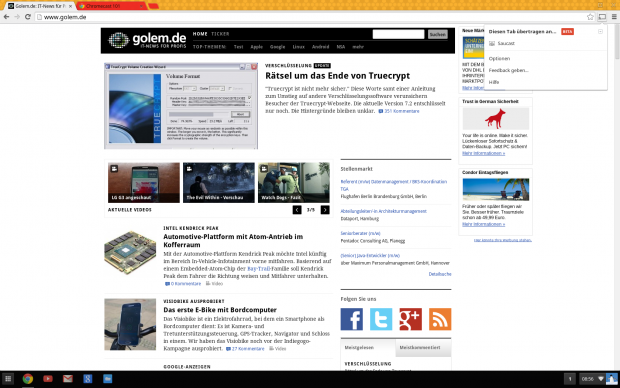Go back with the browser back arrow
The width and height of the screenshot is (620, 388).
[x=6, y=17]
